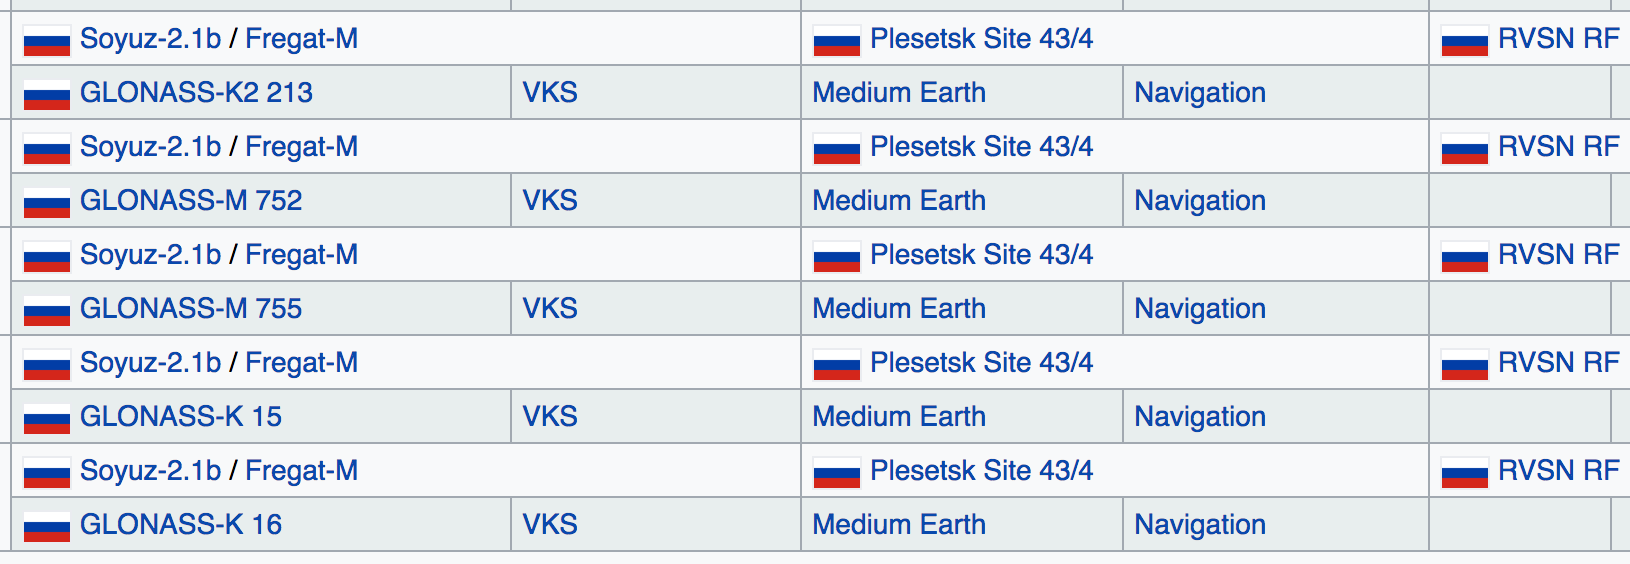Viewport: 1630px width, 564px height.
Task: Follow the GLONASS-M 755 link
Action: (x=191, y=308)
